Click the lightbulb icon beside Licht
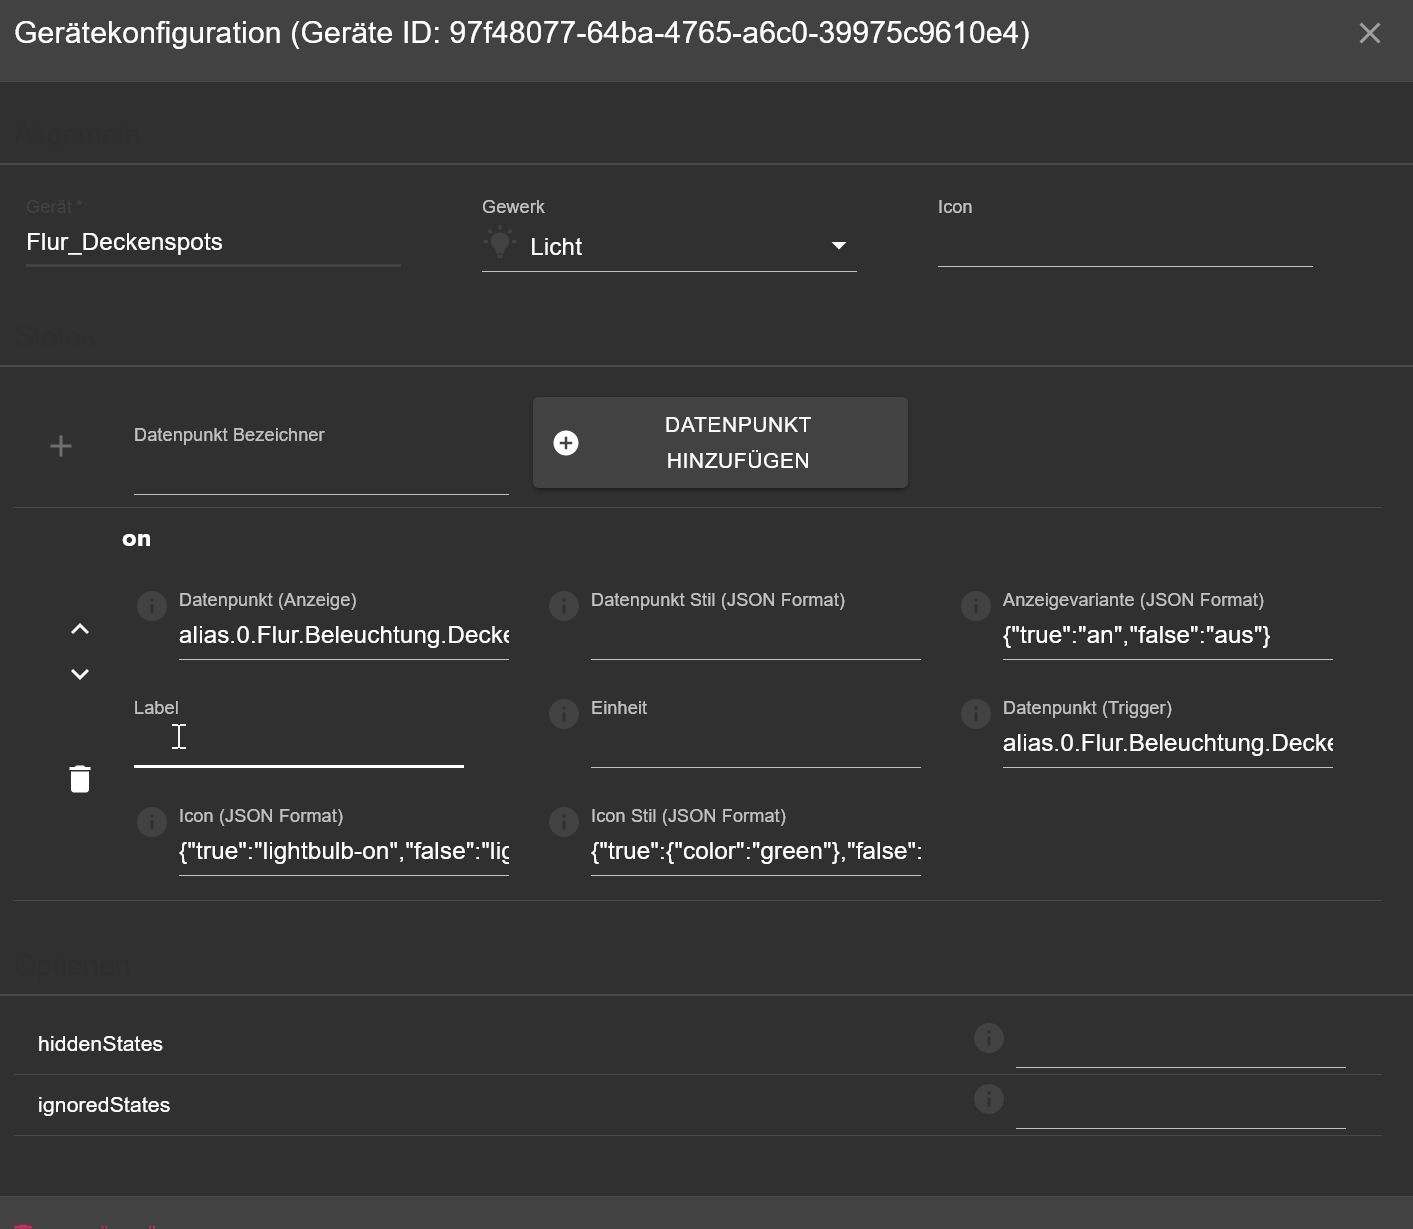The width and height of the screenshot is (1413, 1229). click(500, 243)
